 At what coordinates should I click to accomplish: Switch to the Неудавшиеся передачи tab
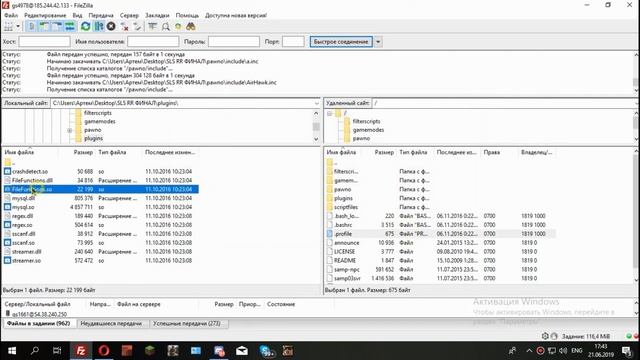[x=111, y=323]
